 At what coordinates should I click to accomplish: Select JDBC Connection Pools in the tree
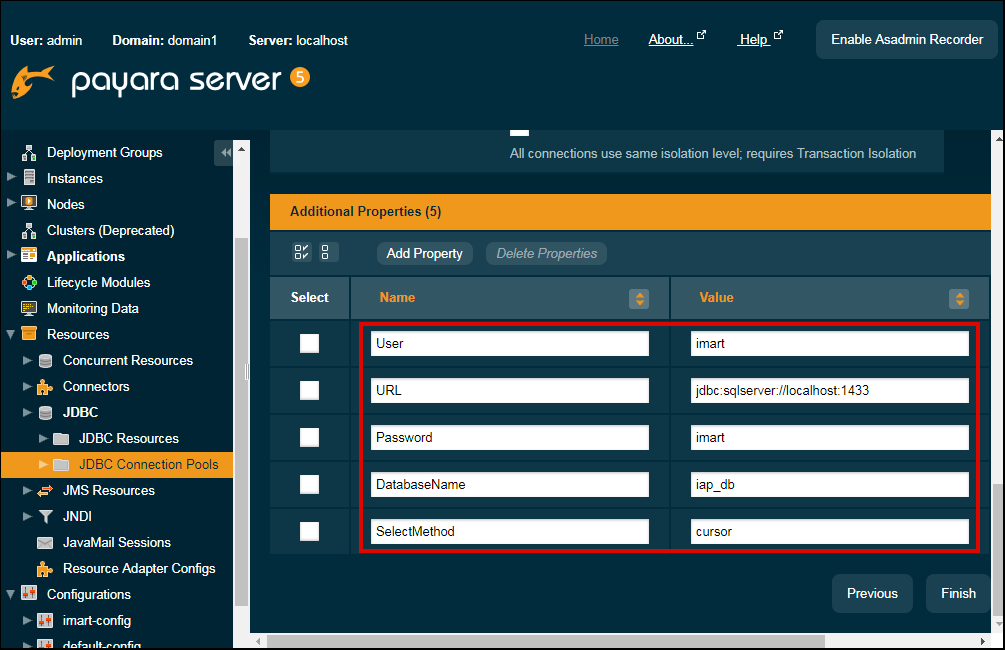click(x=149, y=464)
